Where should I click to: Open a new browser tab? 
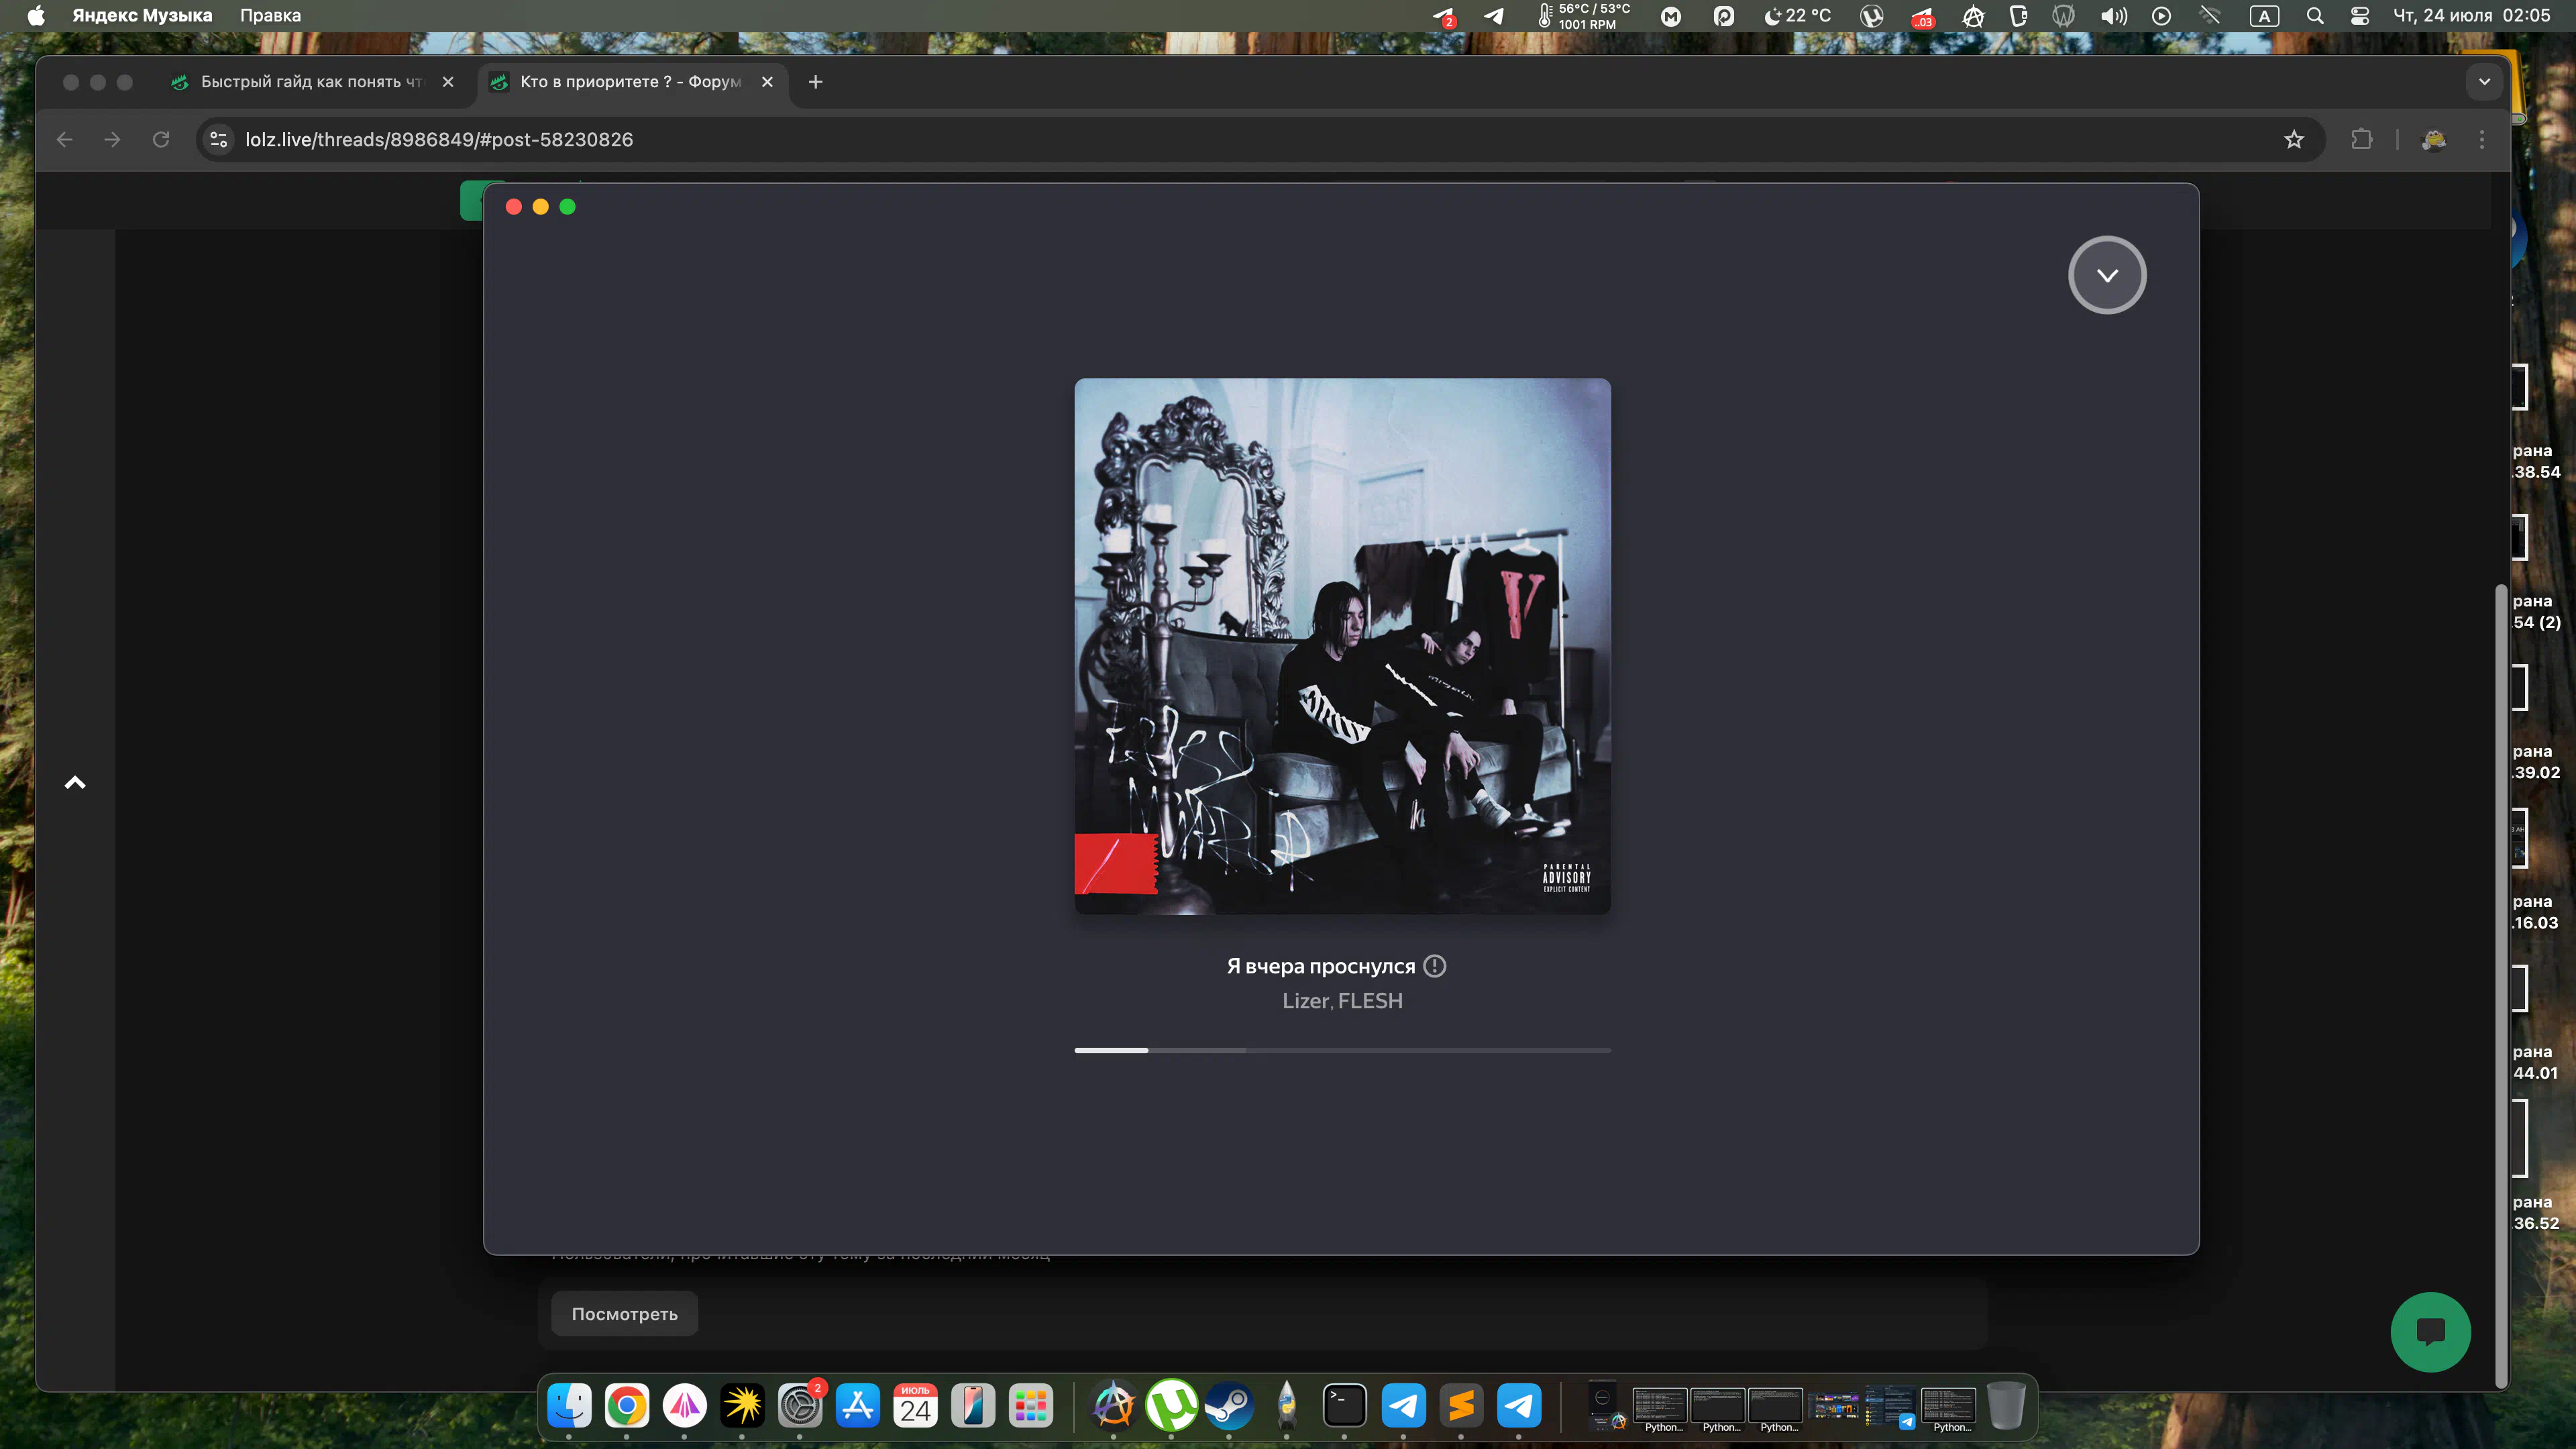(815, 82)
